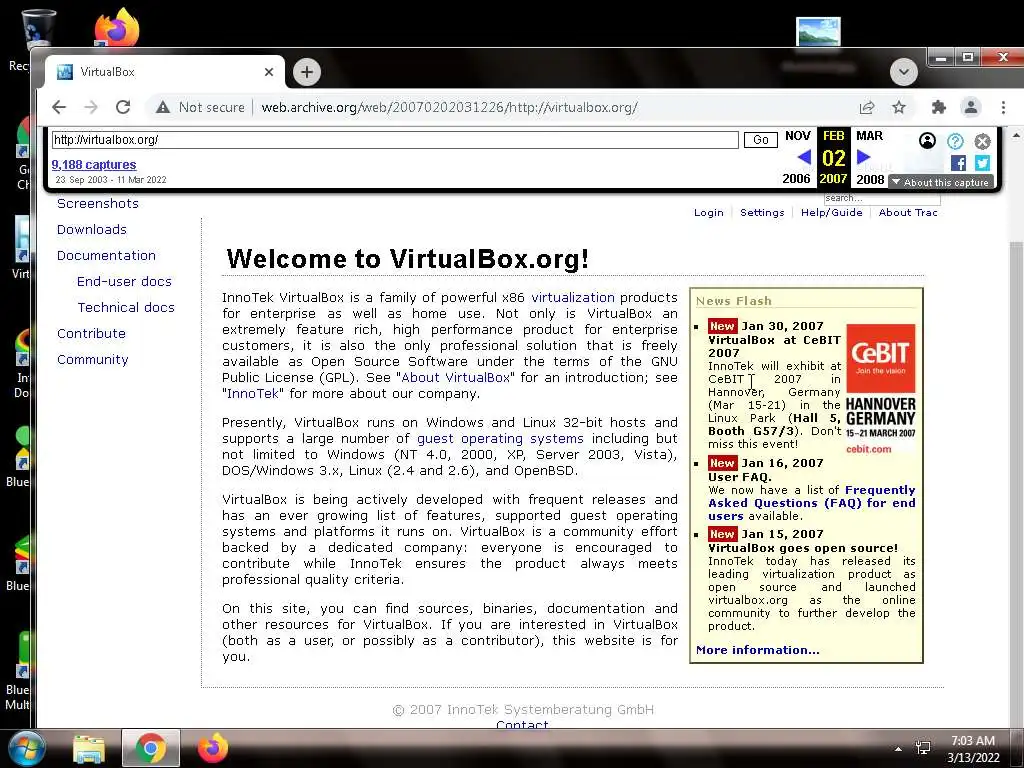Click the CeBIT Hannover banner image
The image size is (1024, 768).
coord(880,389)
